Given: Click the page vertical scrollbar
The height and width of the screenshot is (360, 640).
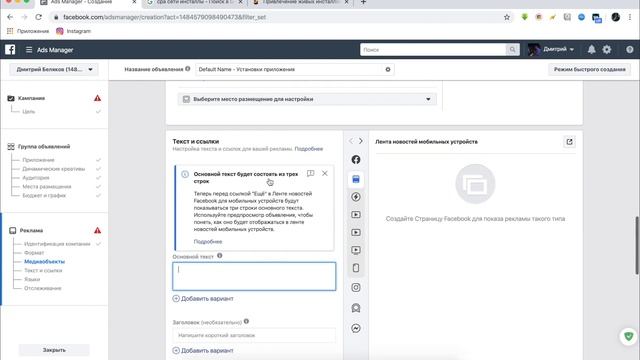Looking at the screenshot, I should (637, 245).
